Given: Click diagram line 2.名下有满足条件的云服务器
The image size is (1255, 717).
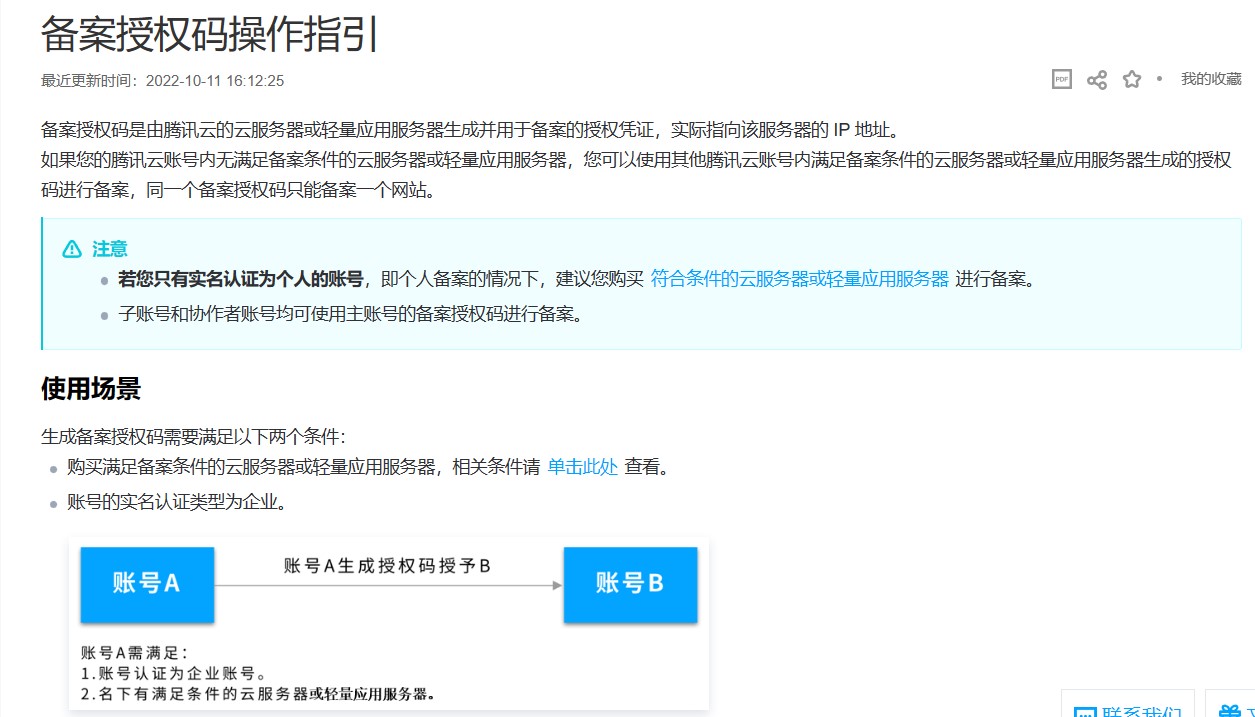Looking at the screenshot, I should pyautogui.click(x=257, y=693).
